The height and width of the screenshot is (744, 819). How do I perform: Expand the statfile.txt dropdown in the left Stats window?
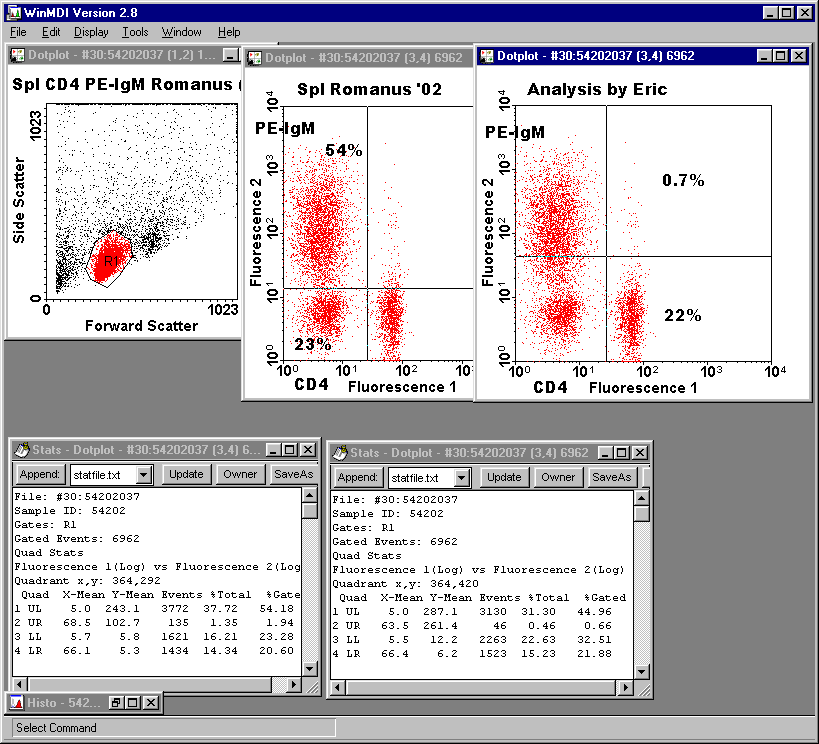pos(143,475)
